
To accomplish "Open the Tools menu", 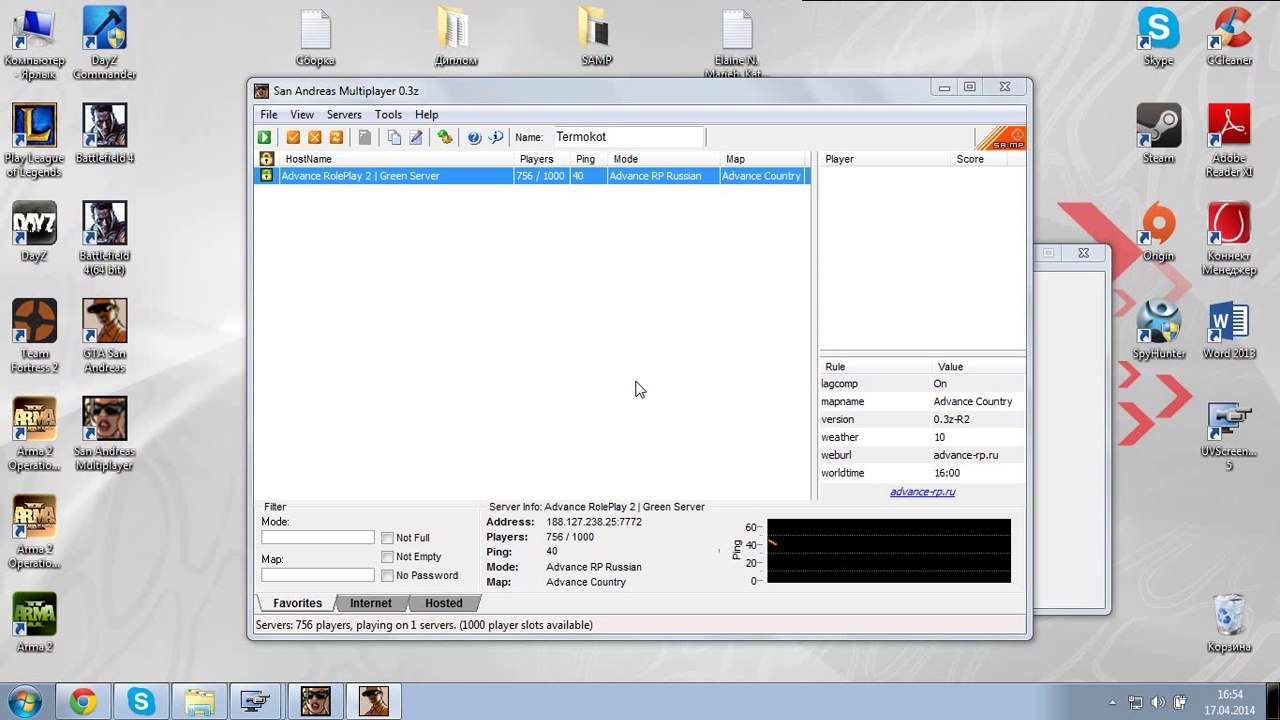I will (x=388, y=115).
